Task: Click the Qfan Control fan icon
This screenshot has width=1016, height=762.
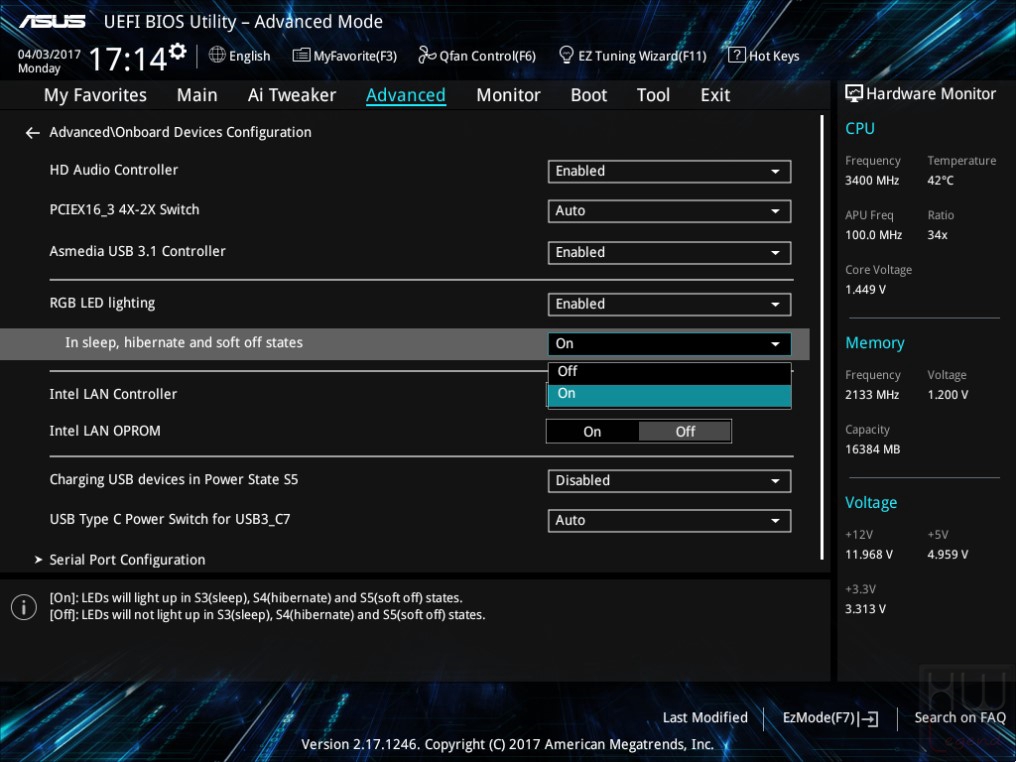Action: pyautogui.click(x=427, y=55)
